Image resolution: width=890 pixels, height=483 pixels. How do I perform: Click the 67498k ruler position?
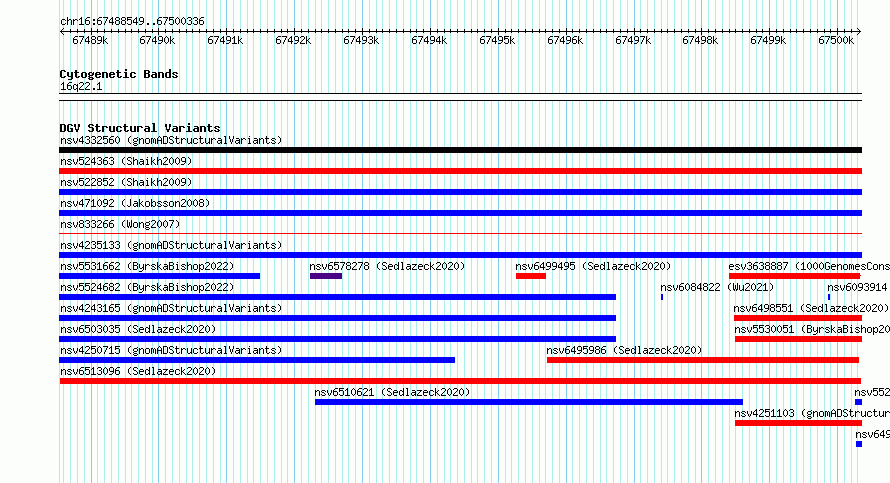click(700, 40)
